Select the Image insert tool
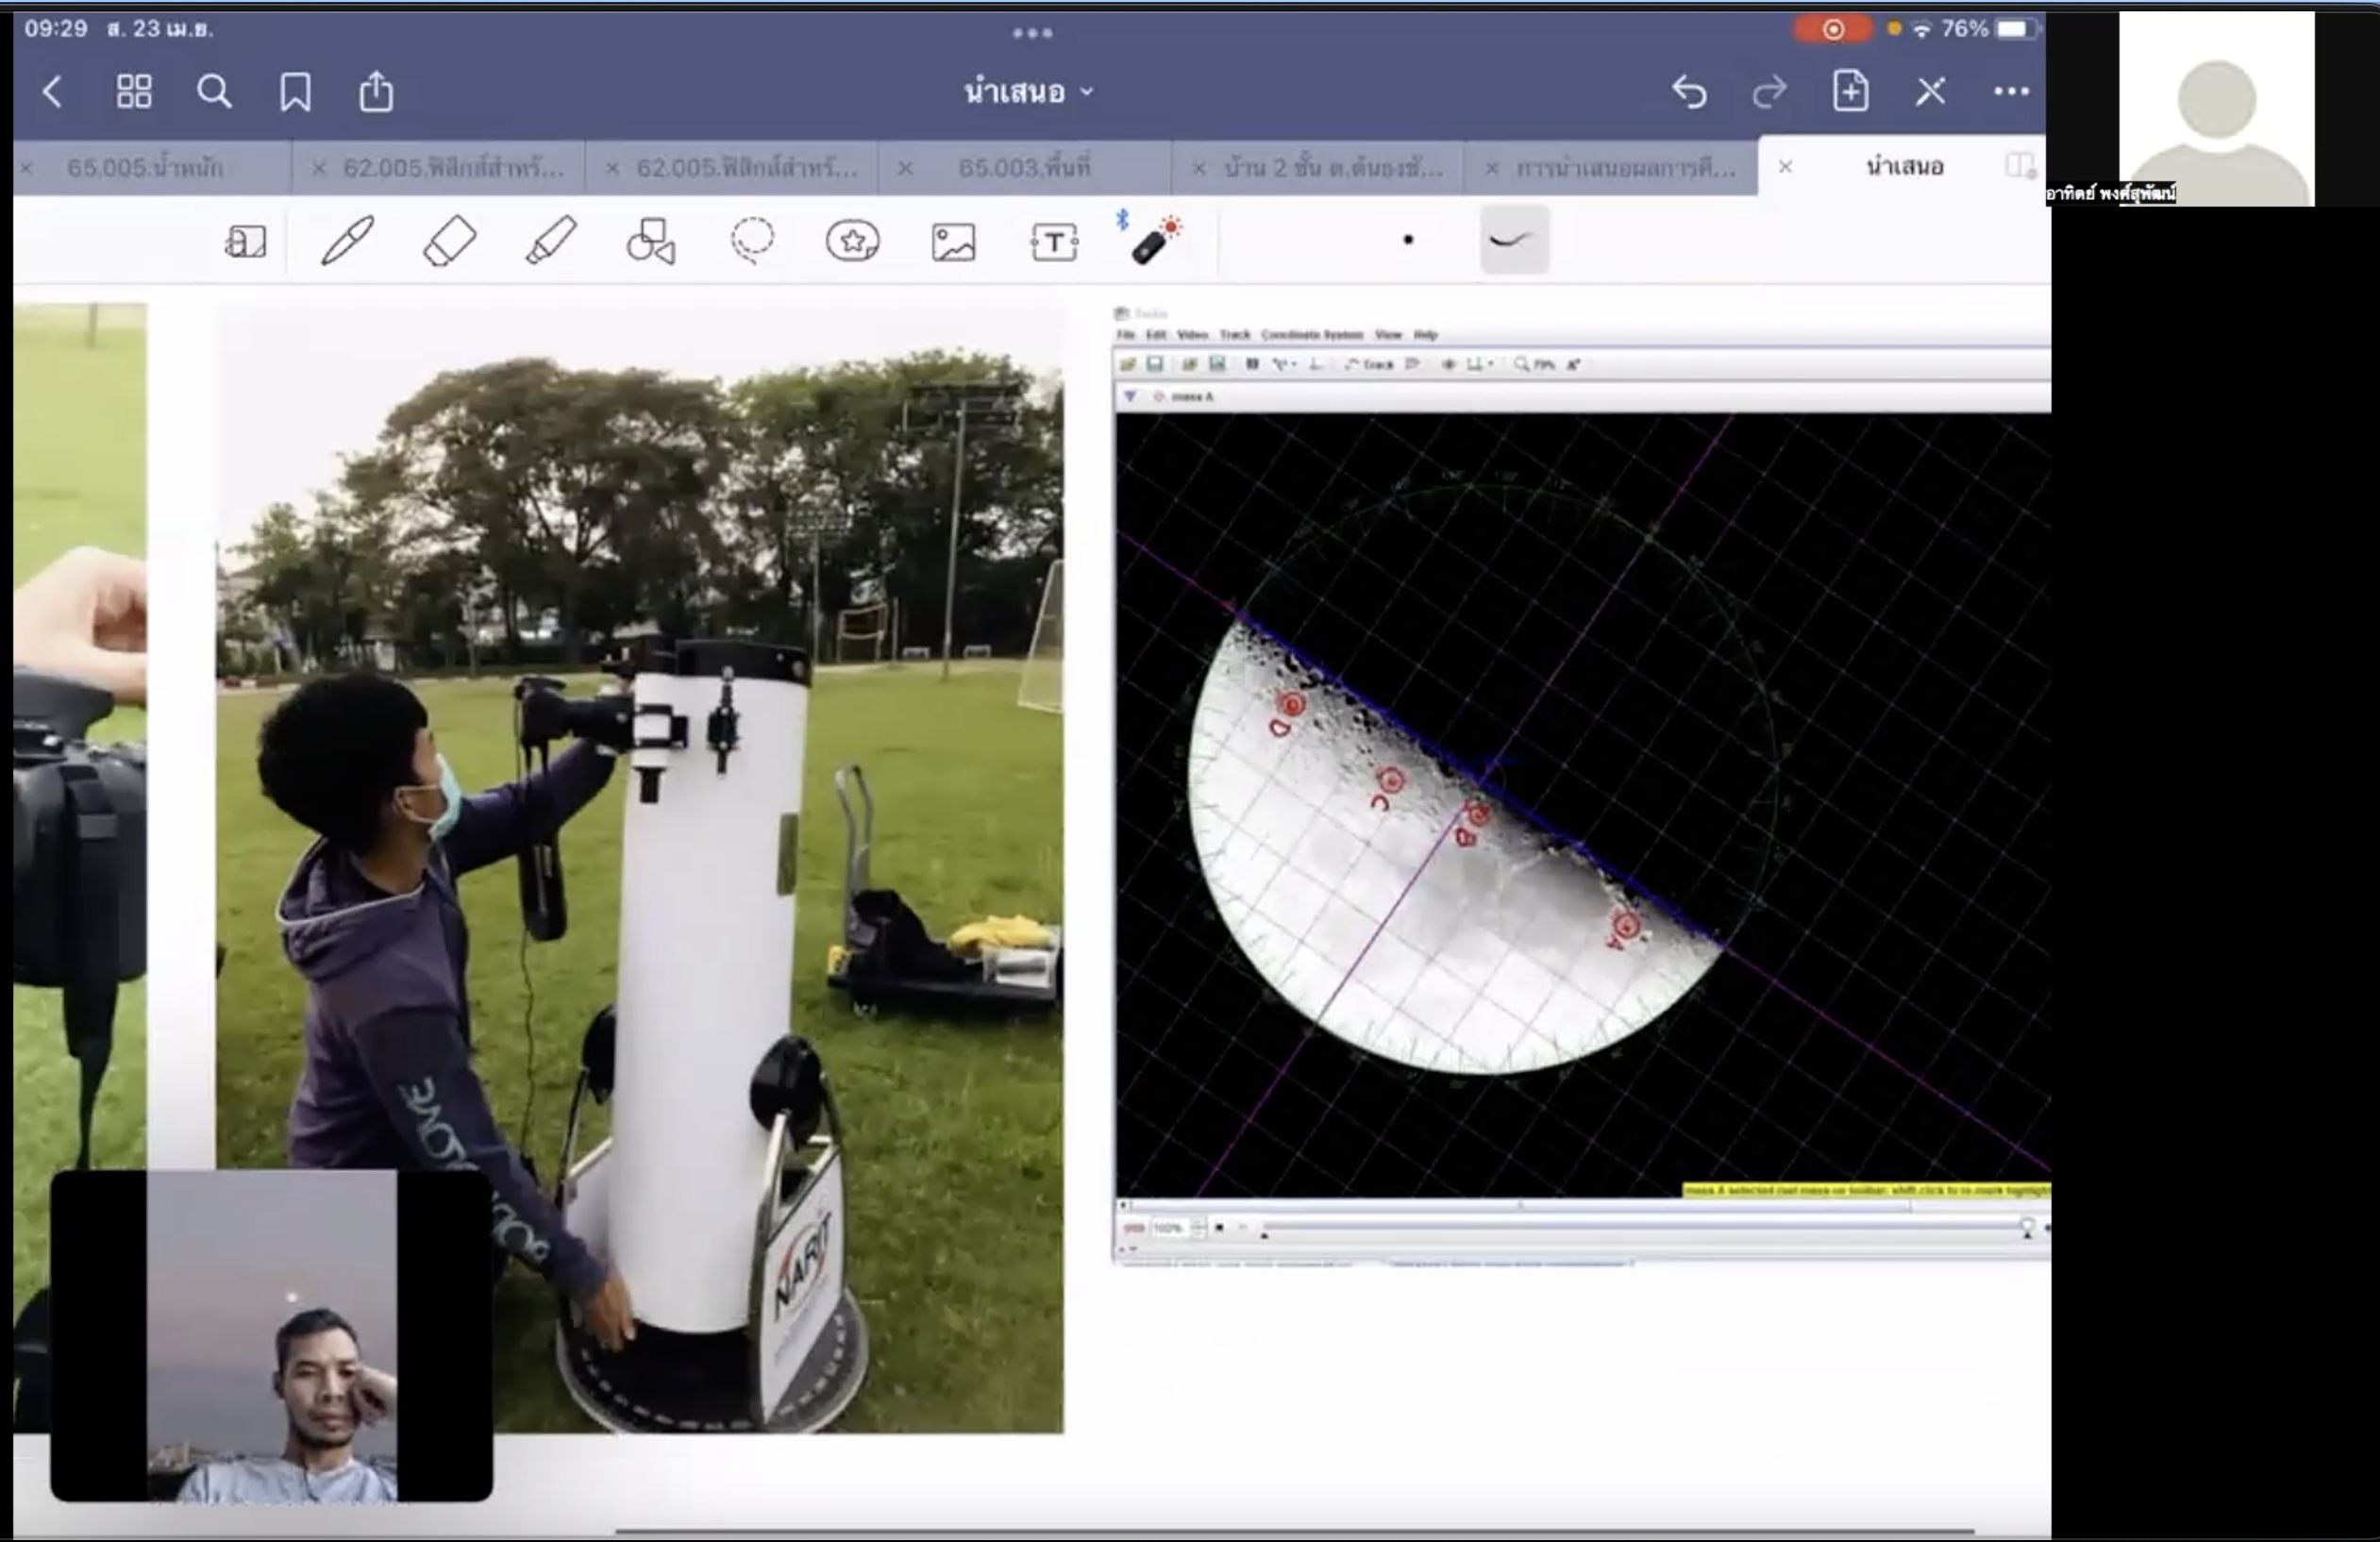The width and height of the screenshot is (2380, 1542). tap(953, 242)
